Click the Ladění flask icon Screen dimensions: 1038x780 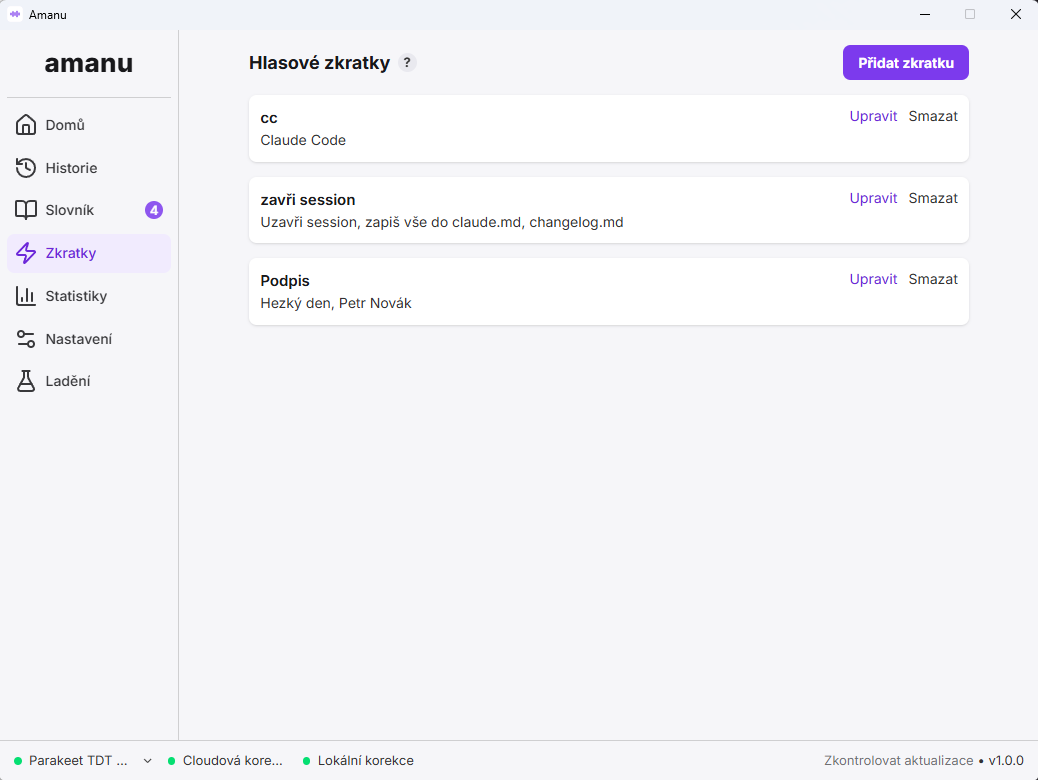click(26, 381)
